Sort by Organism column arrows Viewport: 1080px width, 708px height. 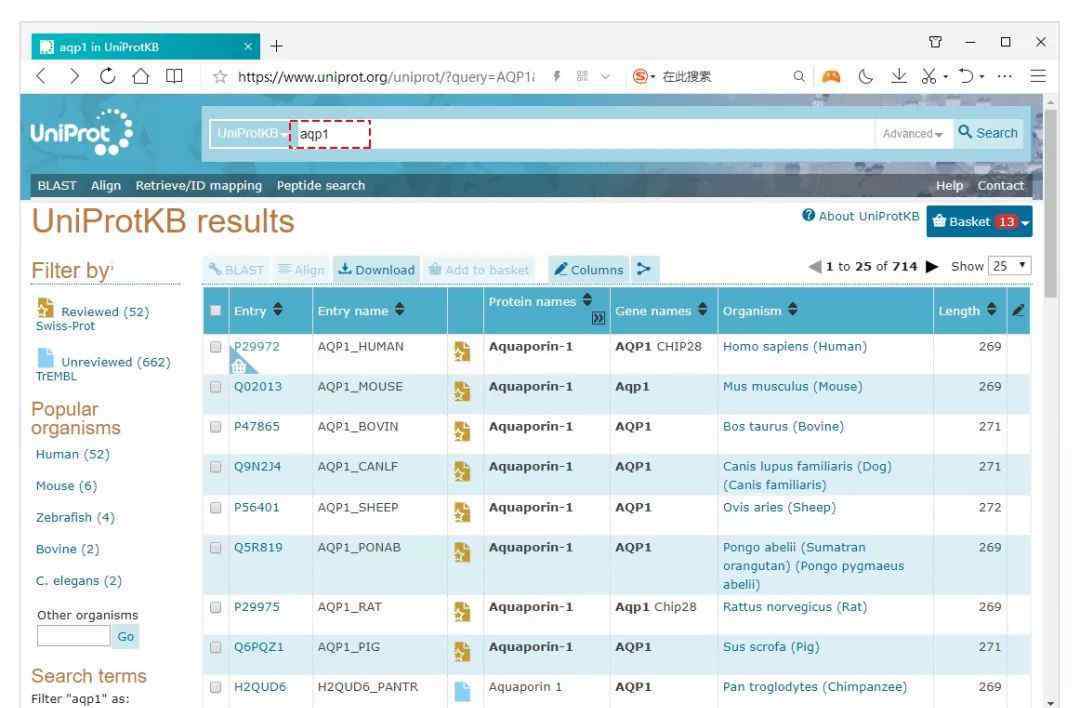click(793, 309)
